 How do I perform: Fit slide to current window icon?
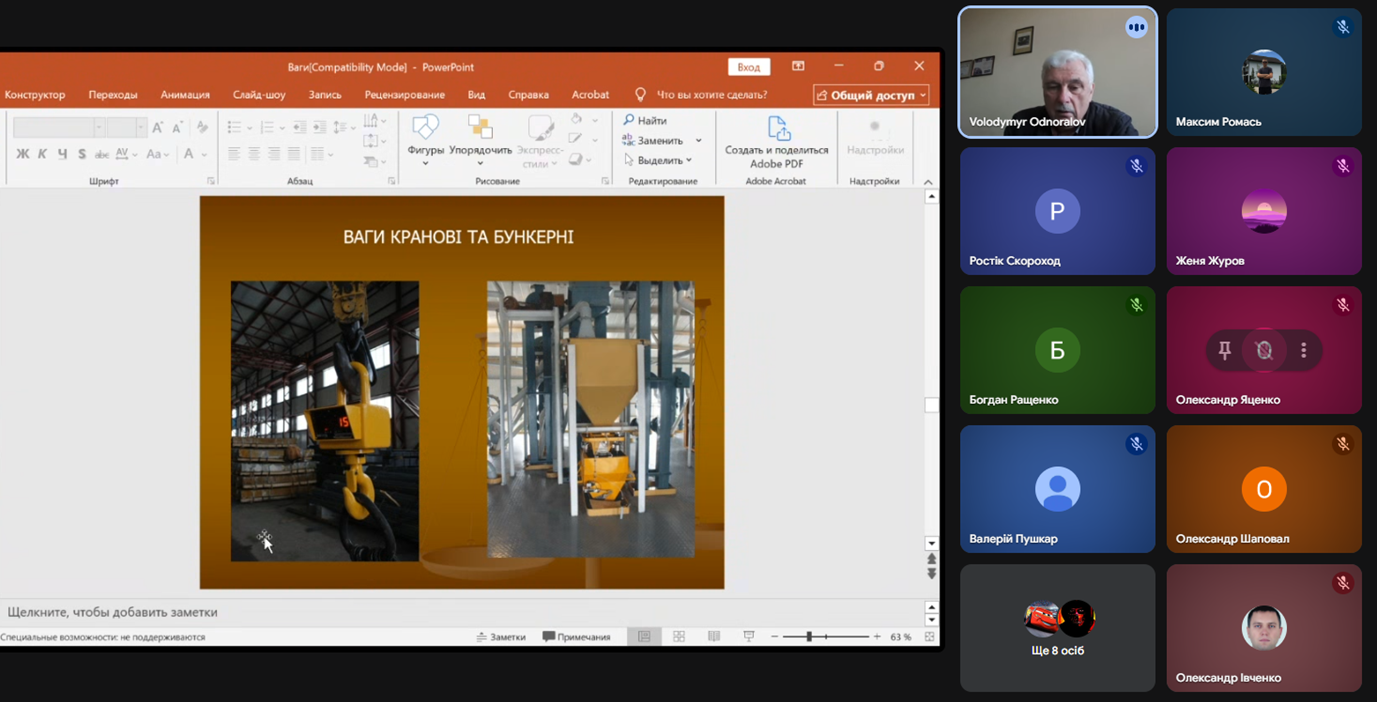(930, 637)
